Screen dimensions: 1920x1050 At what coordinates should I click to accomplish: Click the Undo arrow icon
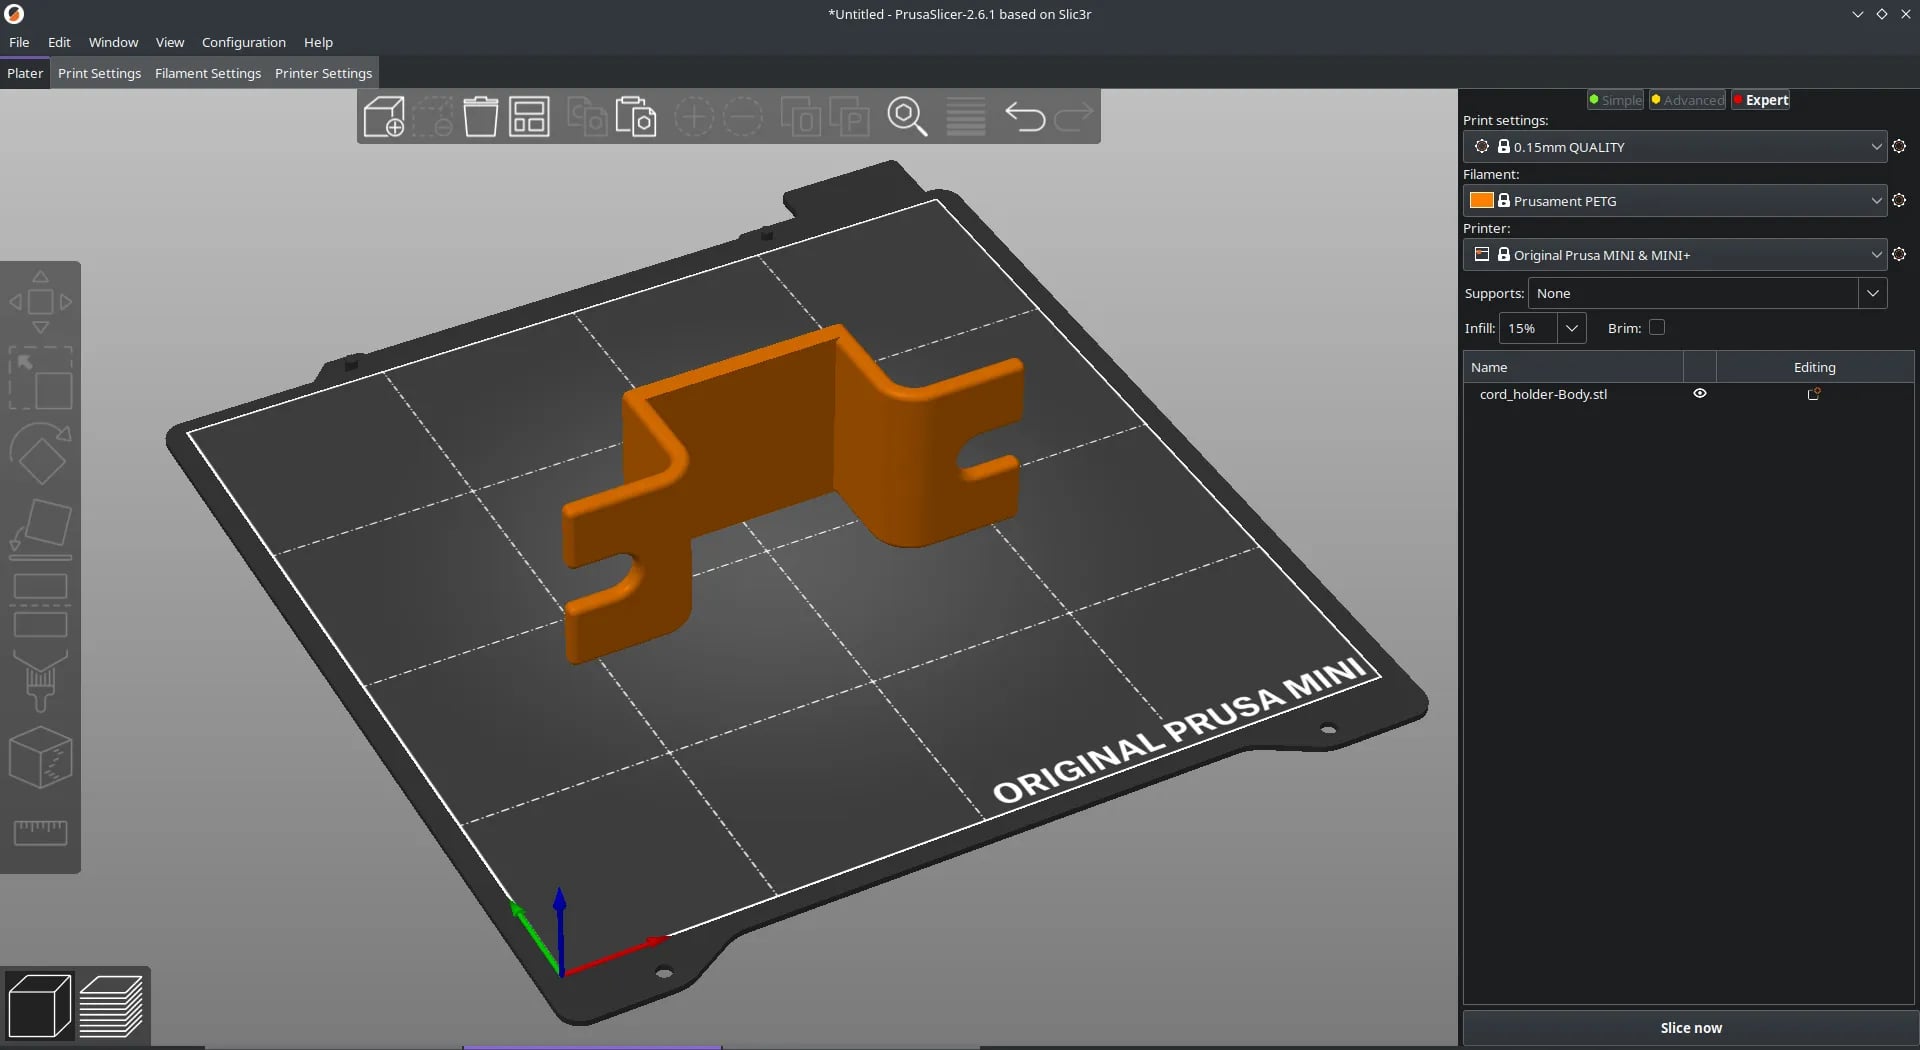pos(1025,117)
